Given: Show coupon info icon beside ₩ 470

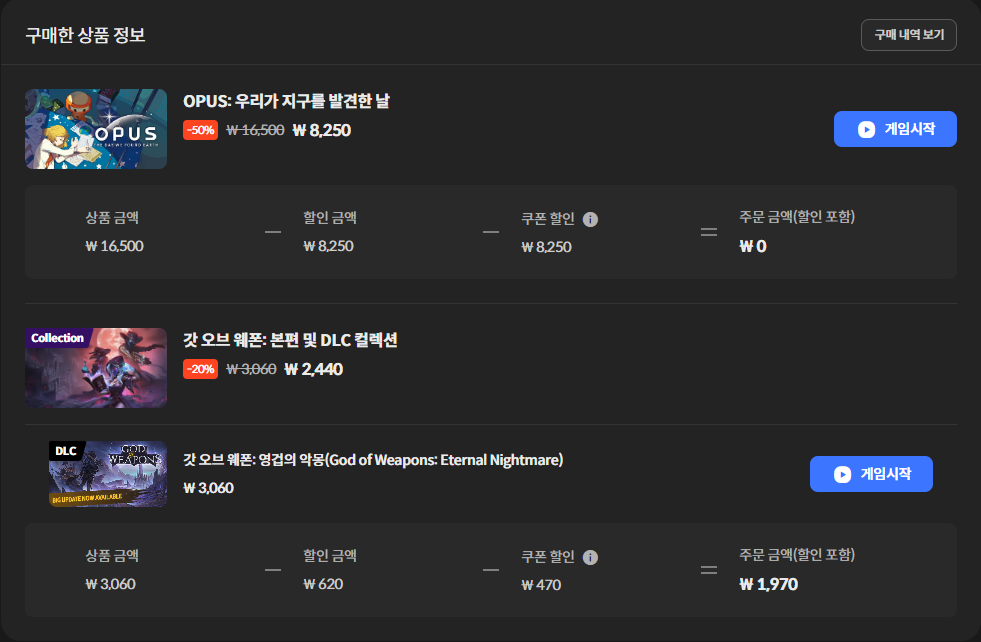Looking at the screenshot, I should (x=590, y=558).
